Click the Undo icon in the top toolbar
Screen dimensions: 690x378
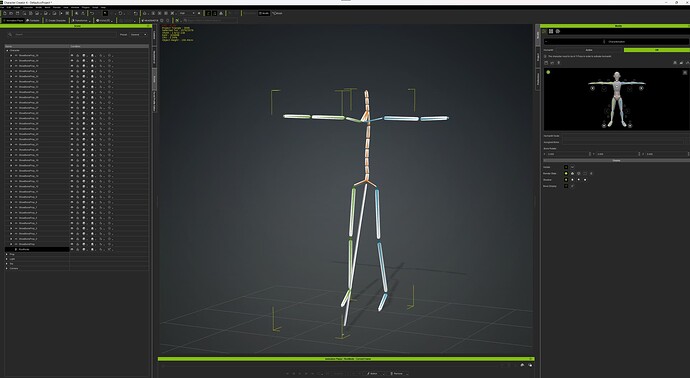(92, 13)
